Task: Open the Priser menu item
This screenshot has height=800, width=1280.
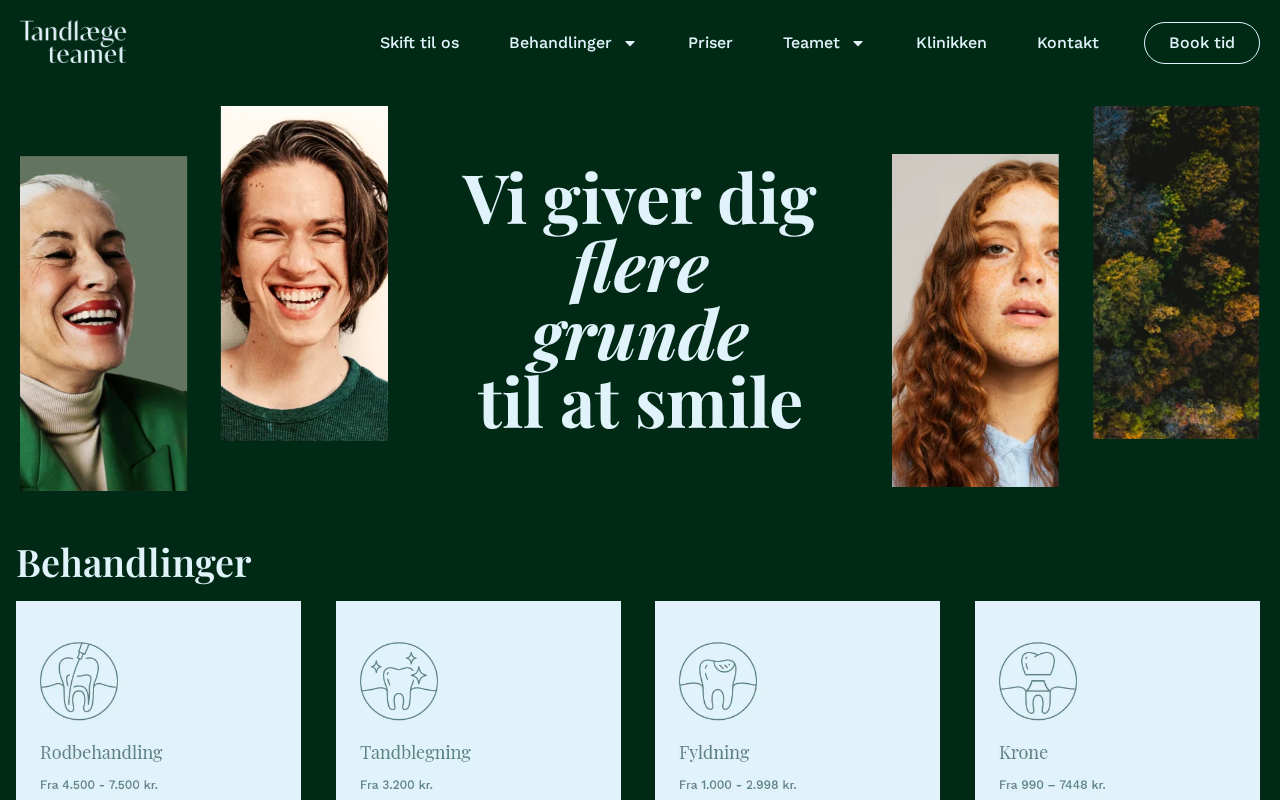Action: coord(710,43)
